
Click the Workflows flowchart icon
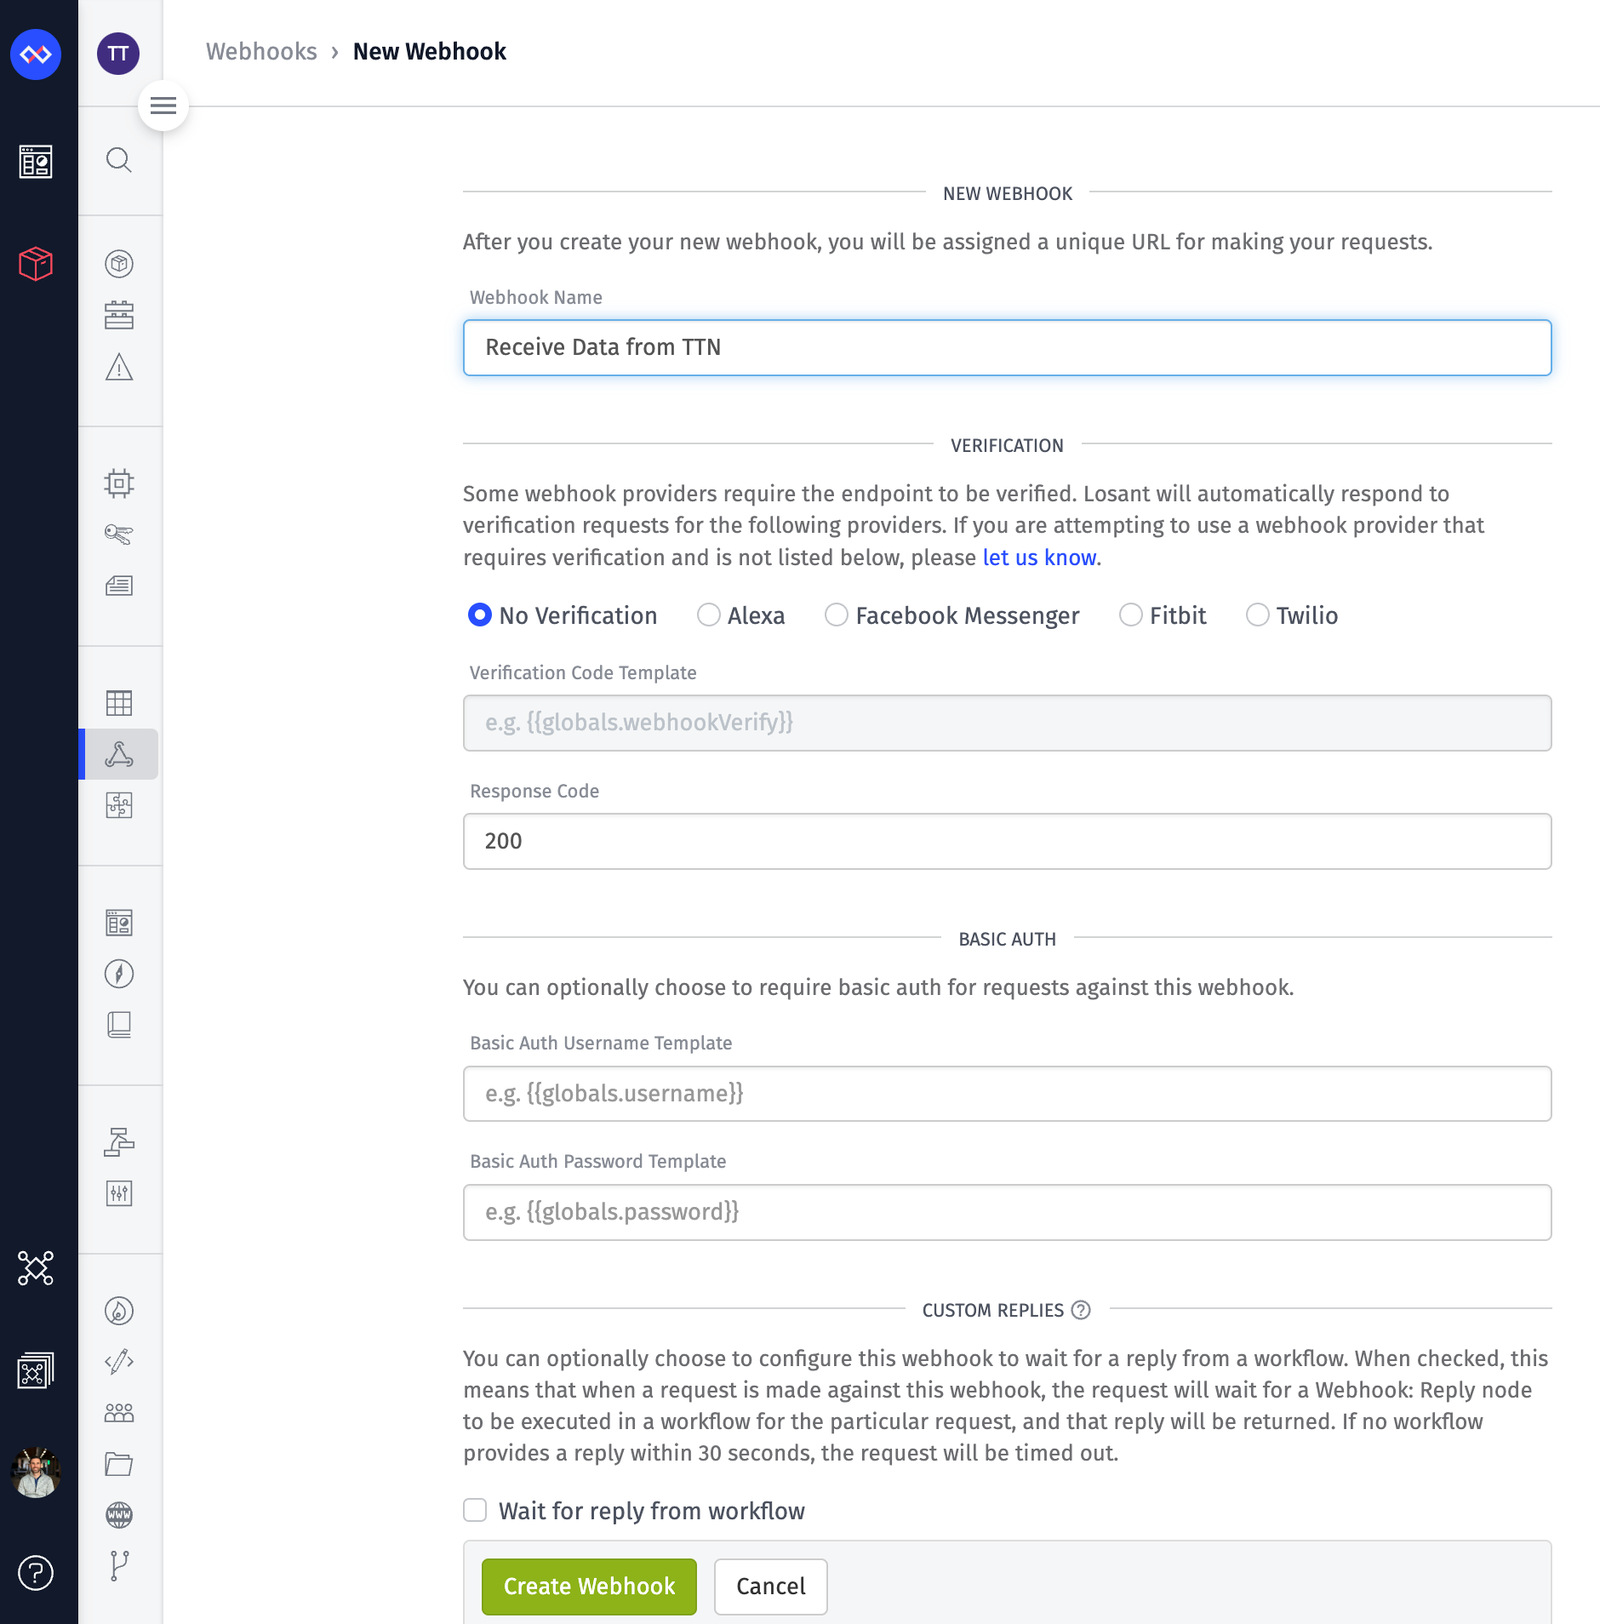pyautogui.click(x=119, y=754)
